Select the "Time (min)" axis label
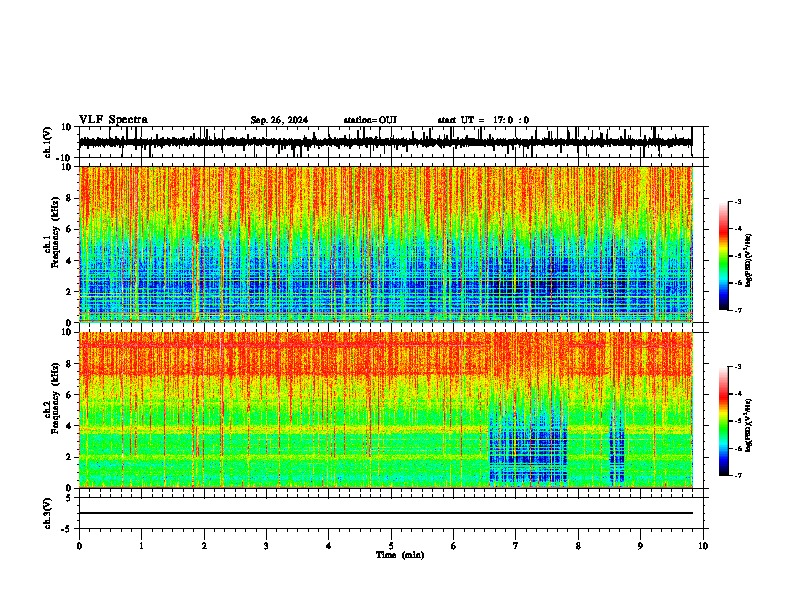792x612 pixels. coord(400,555)
